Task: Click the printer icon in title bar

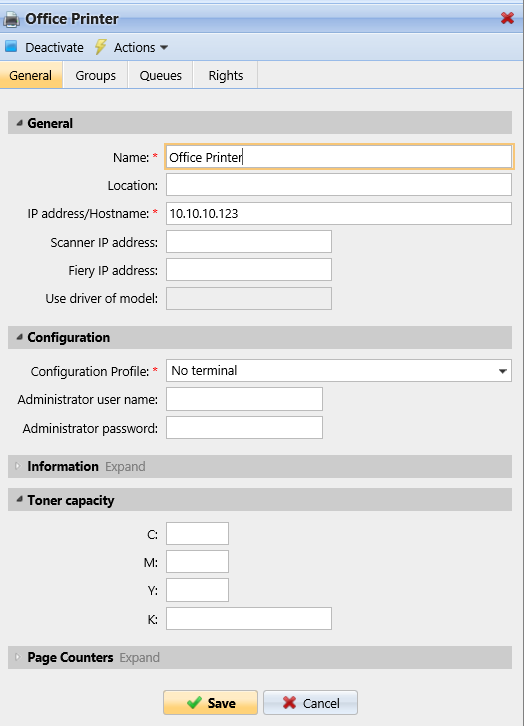Action: (x=12, y=19)
